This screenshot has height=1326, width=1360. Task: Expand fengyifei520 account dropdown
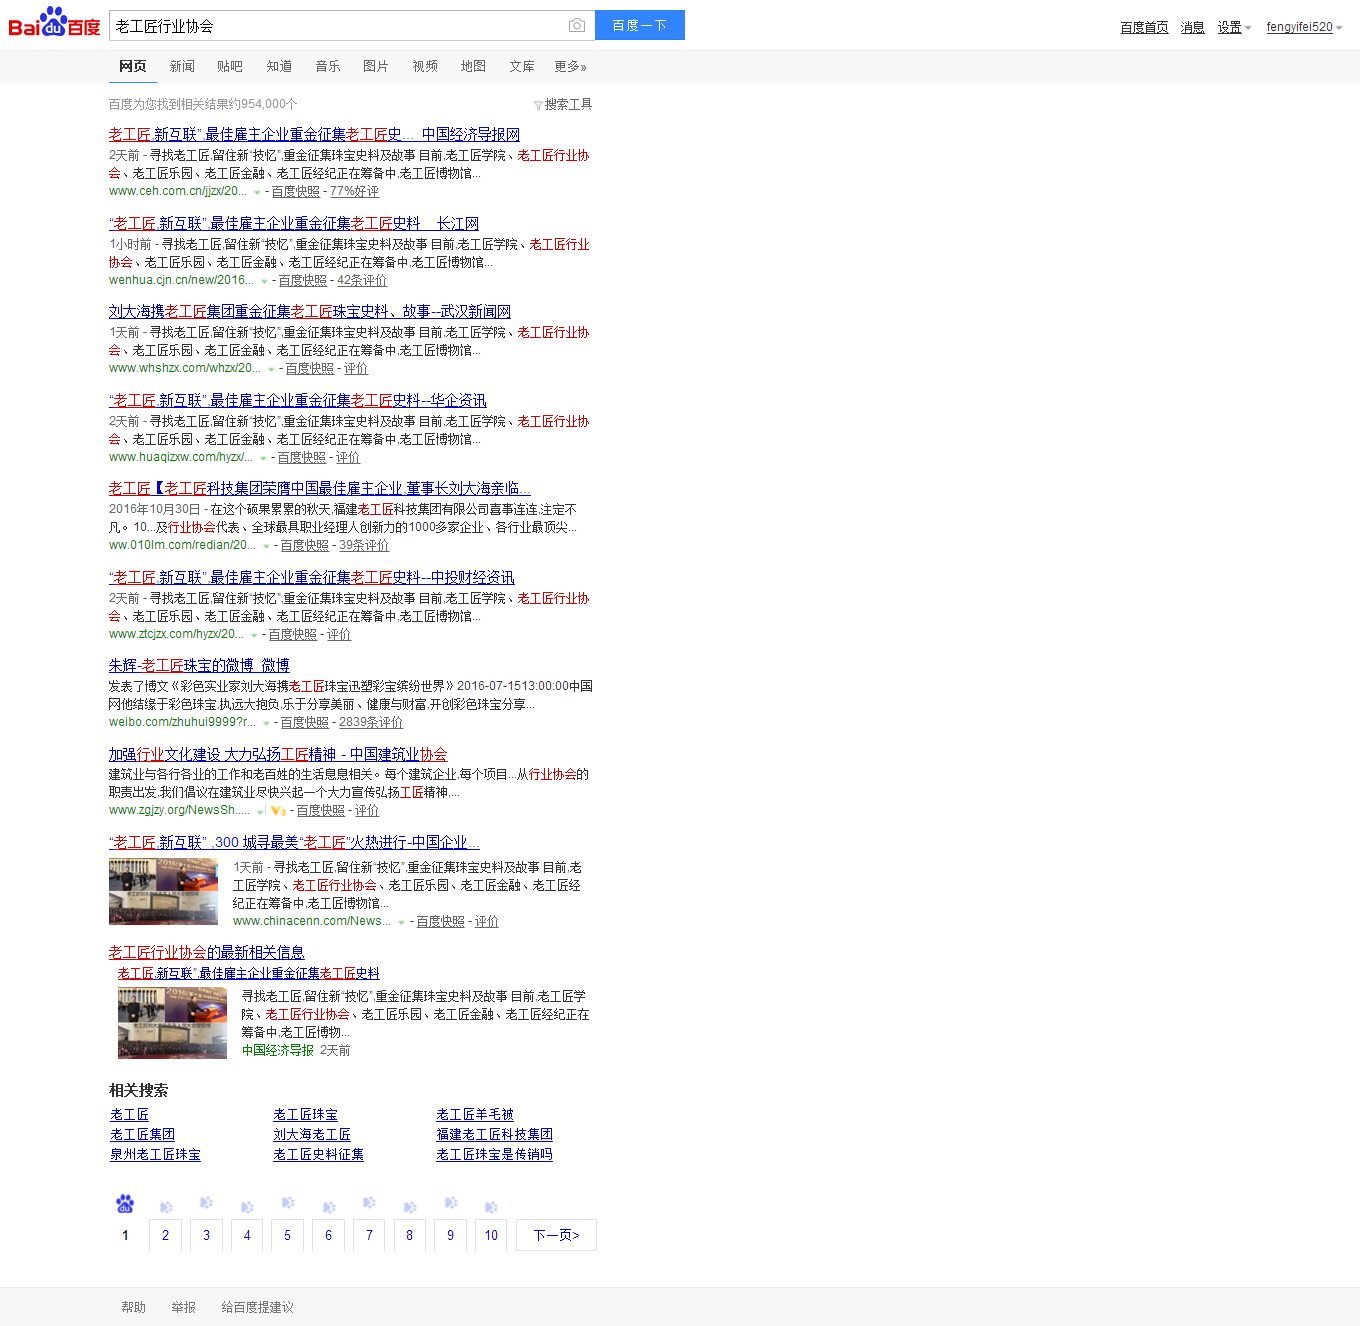click(x=1304, y=27)
